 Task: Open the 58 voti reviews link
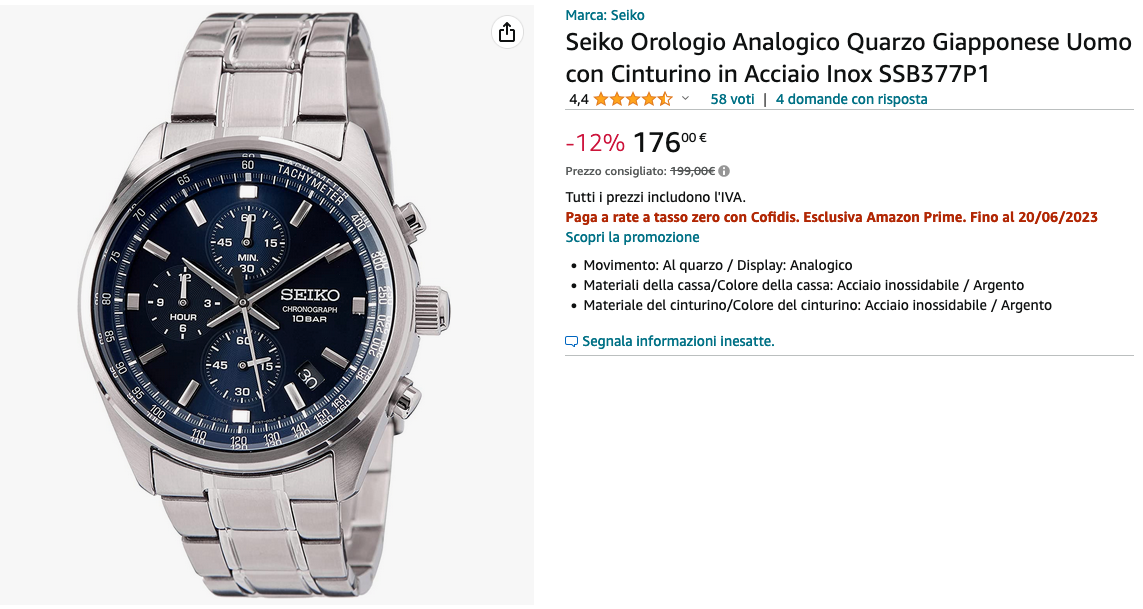pos(732,99)
